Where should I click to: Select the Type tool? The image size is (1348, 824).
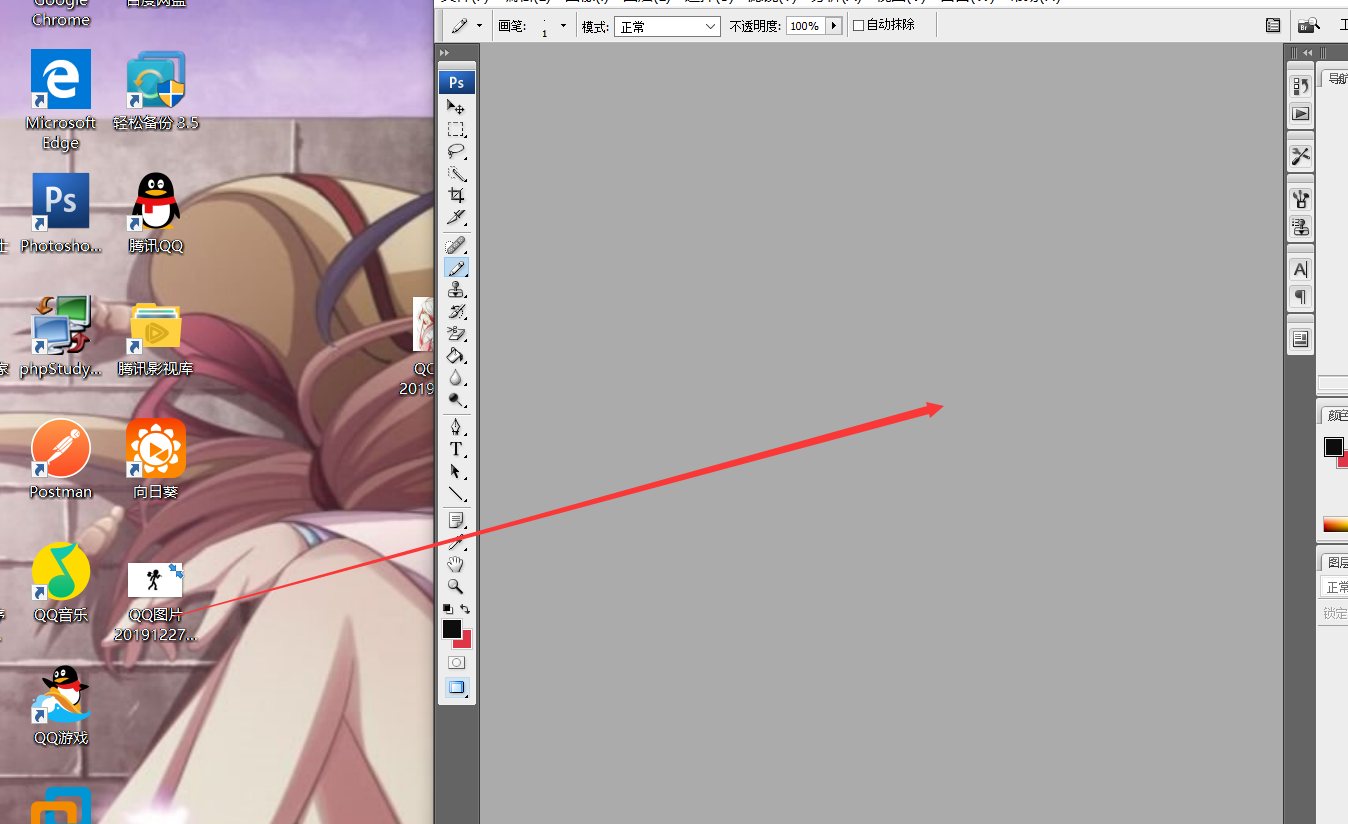pyautogui.click(x=456, y=449)
